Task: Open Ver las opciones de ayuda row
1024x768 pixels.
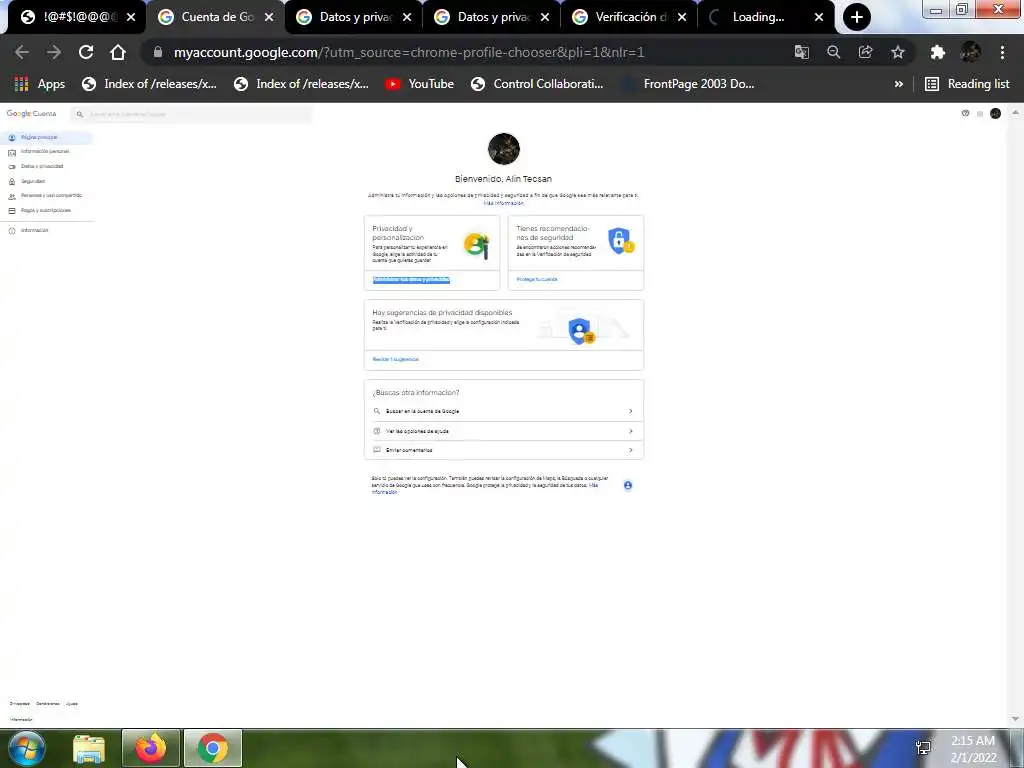Action: pyautogui.click(x=504, y=431)
